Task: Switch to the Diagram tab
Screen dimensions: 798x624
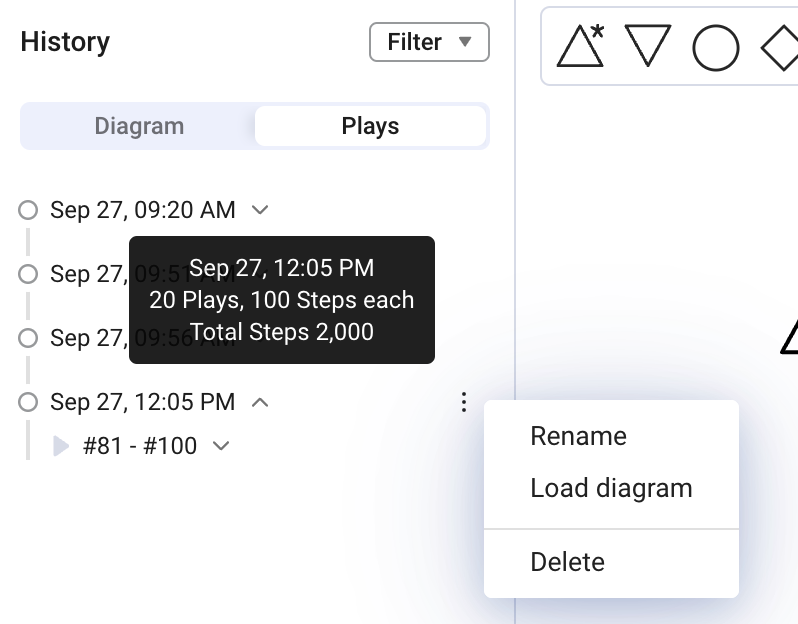Action: point(139,126)
